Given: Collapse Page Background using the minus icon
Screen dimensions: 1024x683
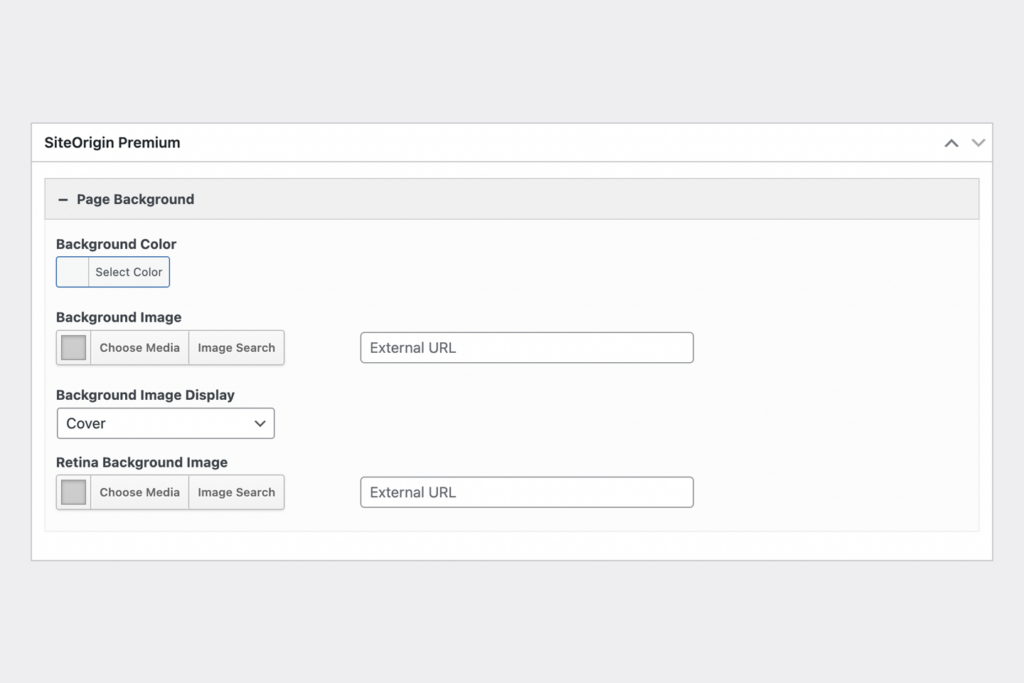Looking at the screenshot, I should tap(63, 200).
